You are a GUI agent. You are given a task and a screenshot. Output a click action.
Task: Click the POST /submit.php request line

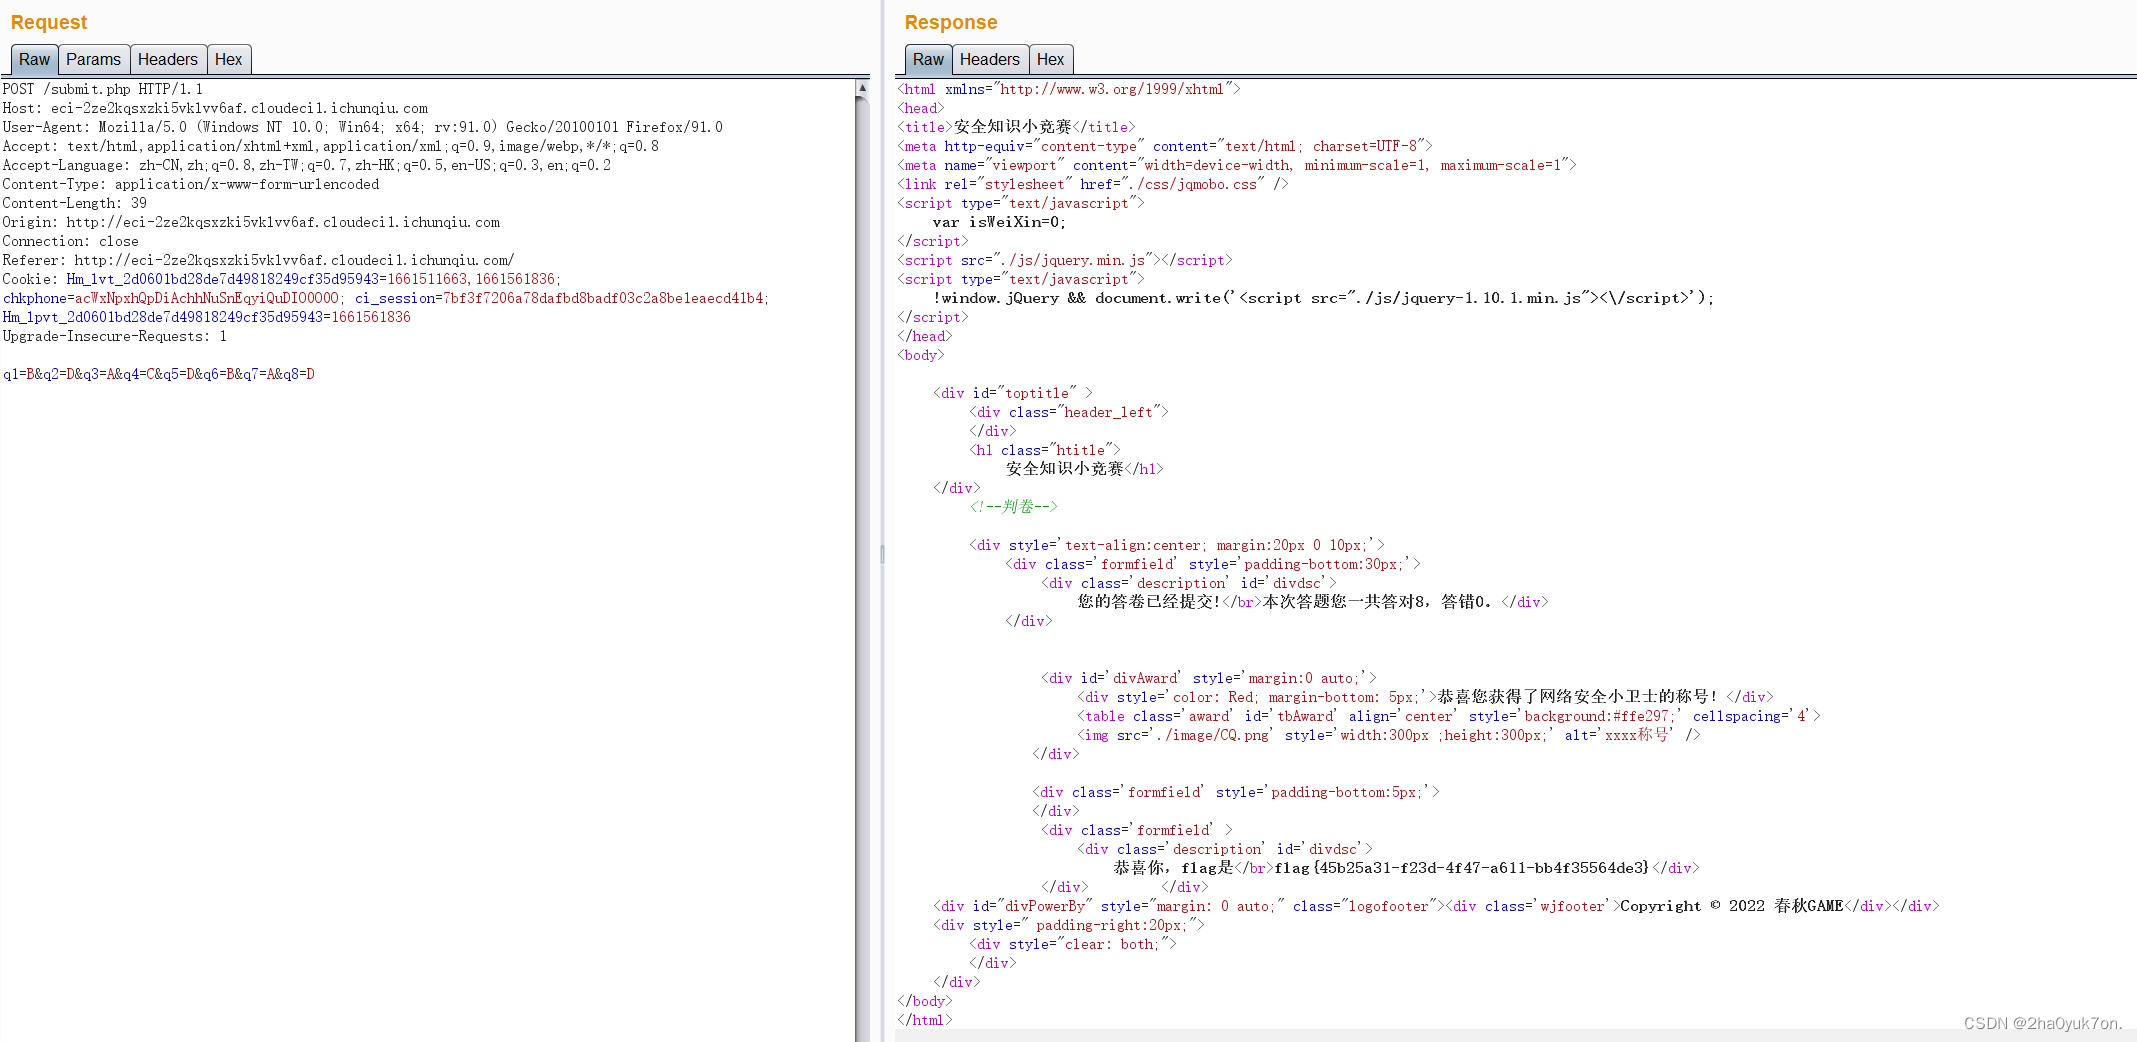pyautogui.click(x=103, y=89)
